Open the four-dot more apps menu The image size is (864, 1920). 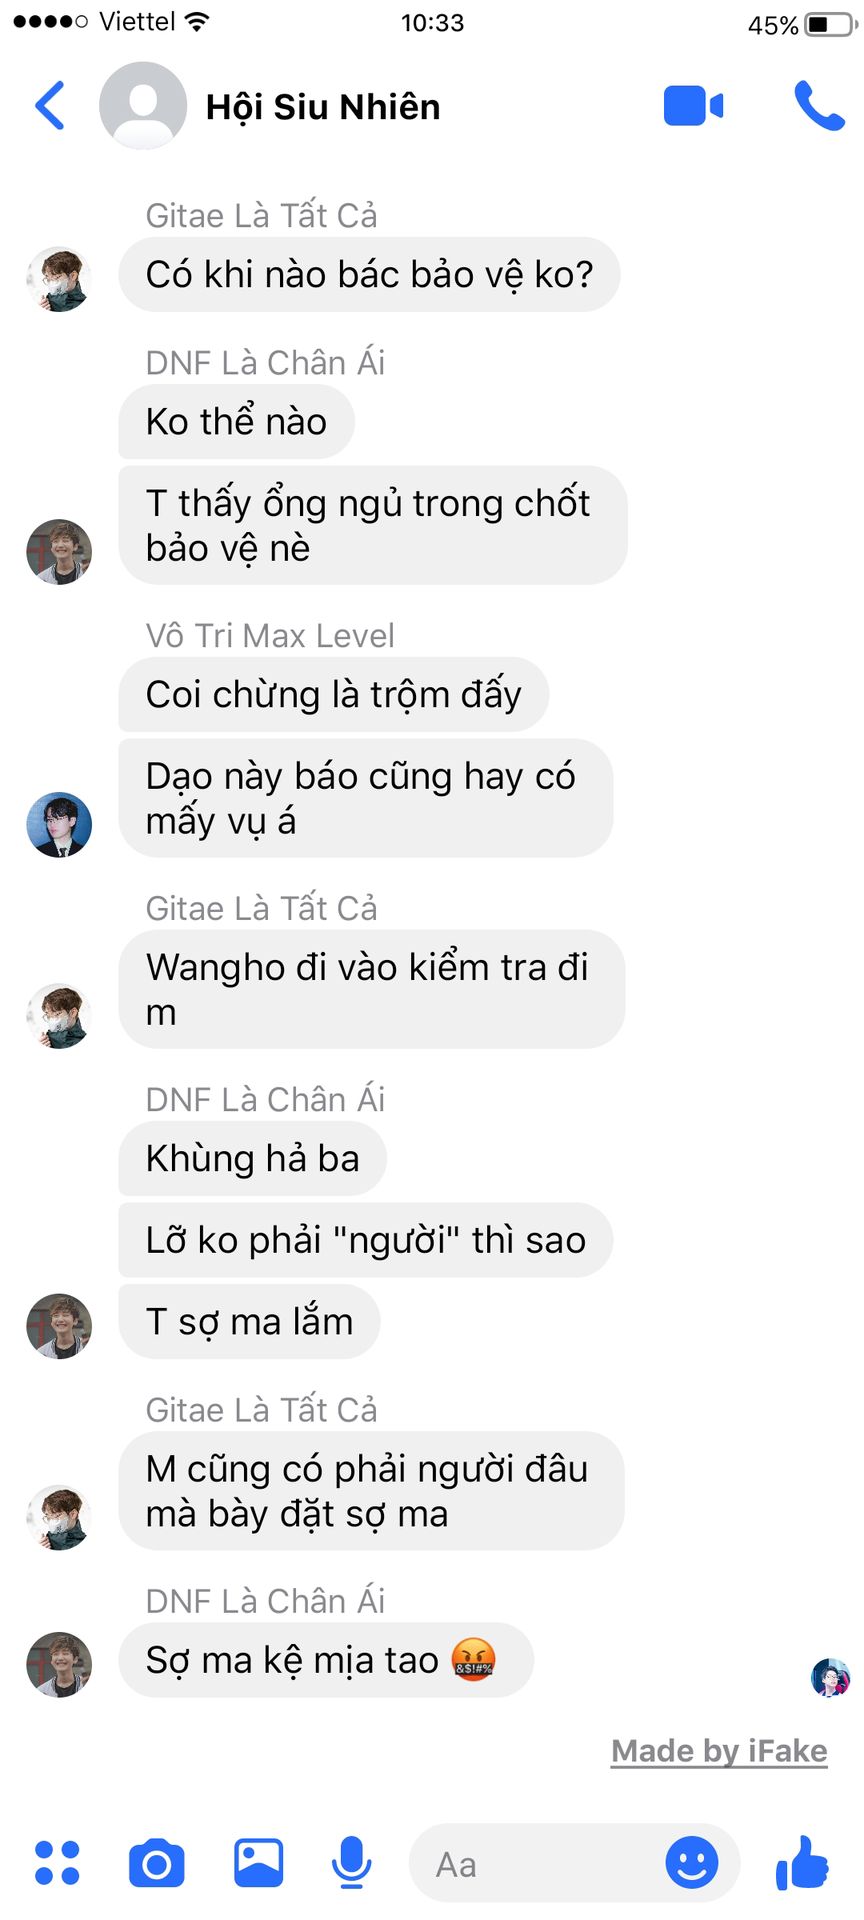point(57,1863)
